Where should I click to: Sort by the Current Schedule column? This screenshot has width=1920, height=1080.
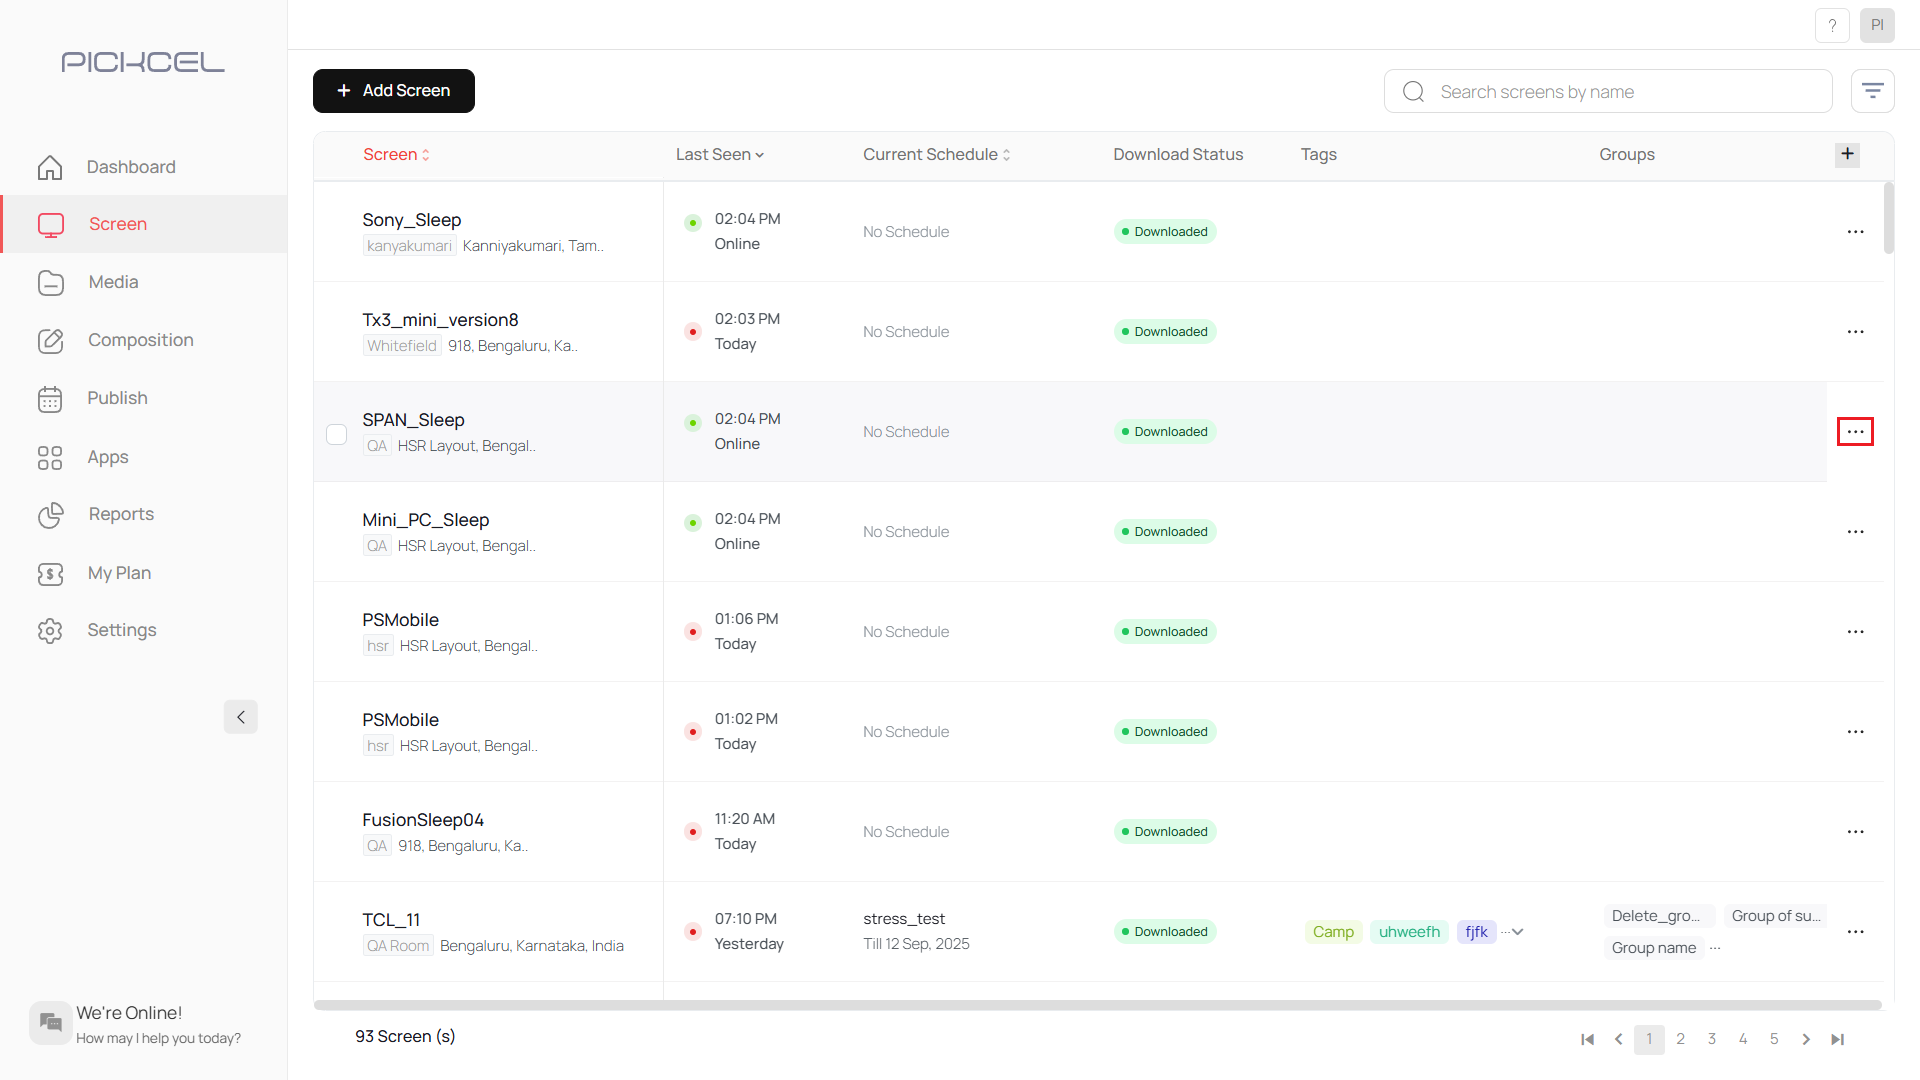936,155
